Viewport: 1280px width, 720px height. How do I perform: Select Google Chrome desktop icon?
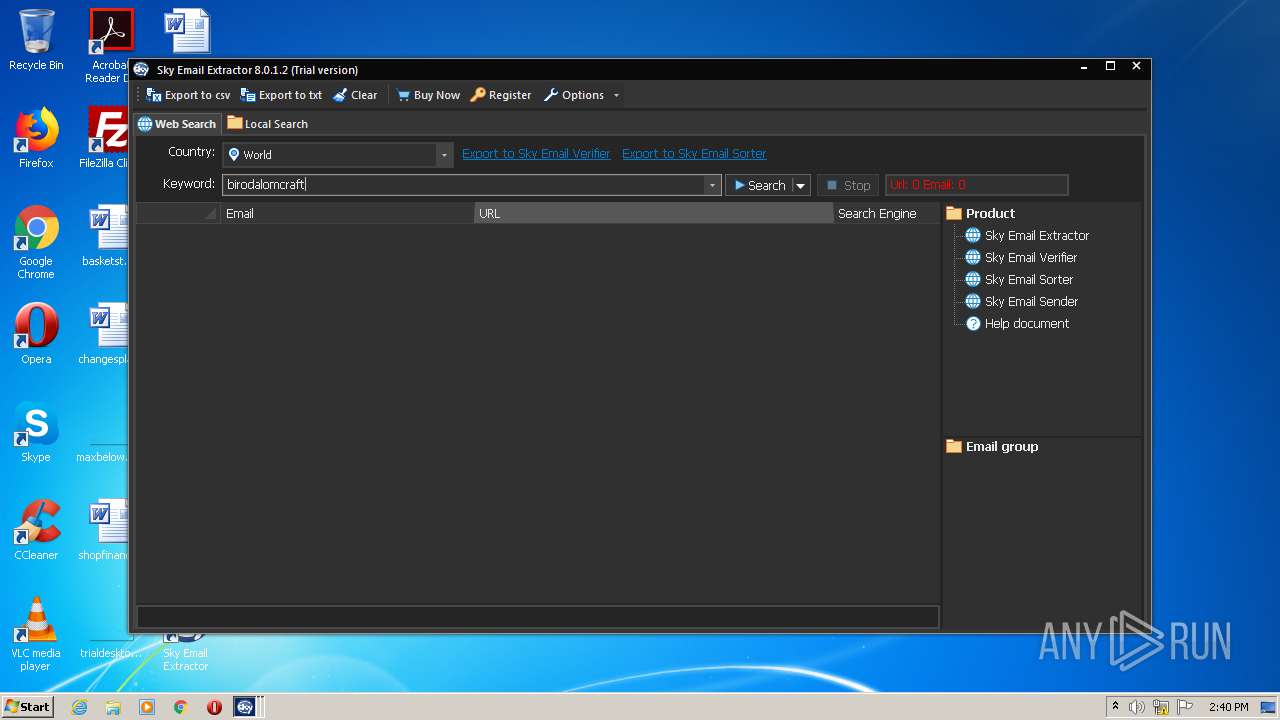[36, 243]
